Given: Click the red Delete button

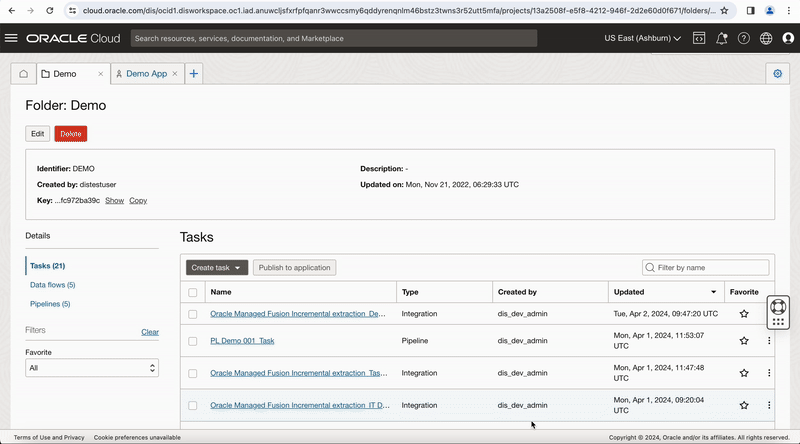Looking at the screenshot, I should click(71, 134).
